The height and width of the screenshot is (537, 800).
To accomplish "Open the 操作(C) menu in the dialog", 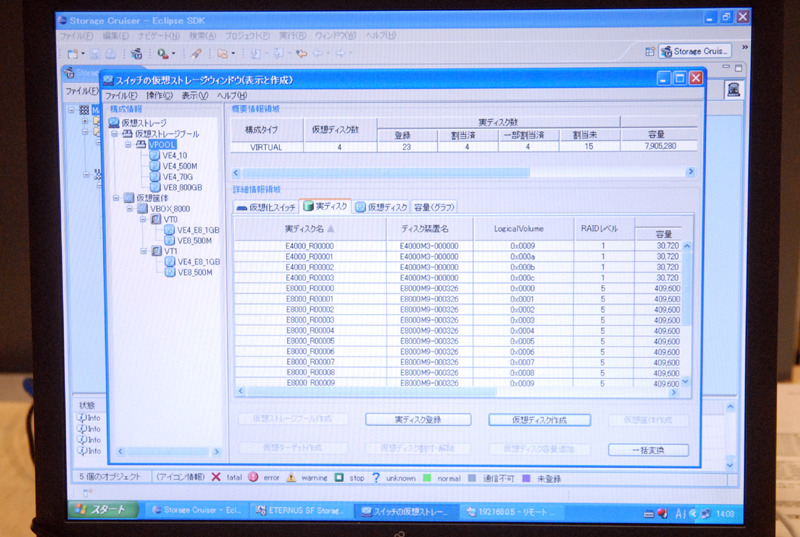I will tap(159, 95).
